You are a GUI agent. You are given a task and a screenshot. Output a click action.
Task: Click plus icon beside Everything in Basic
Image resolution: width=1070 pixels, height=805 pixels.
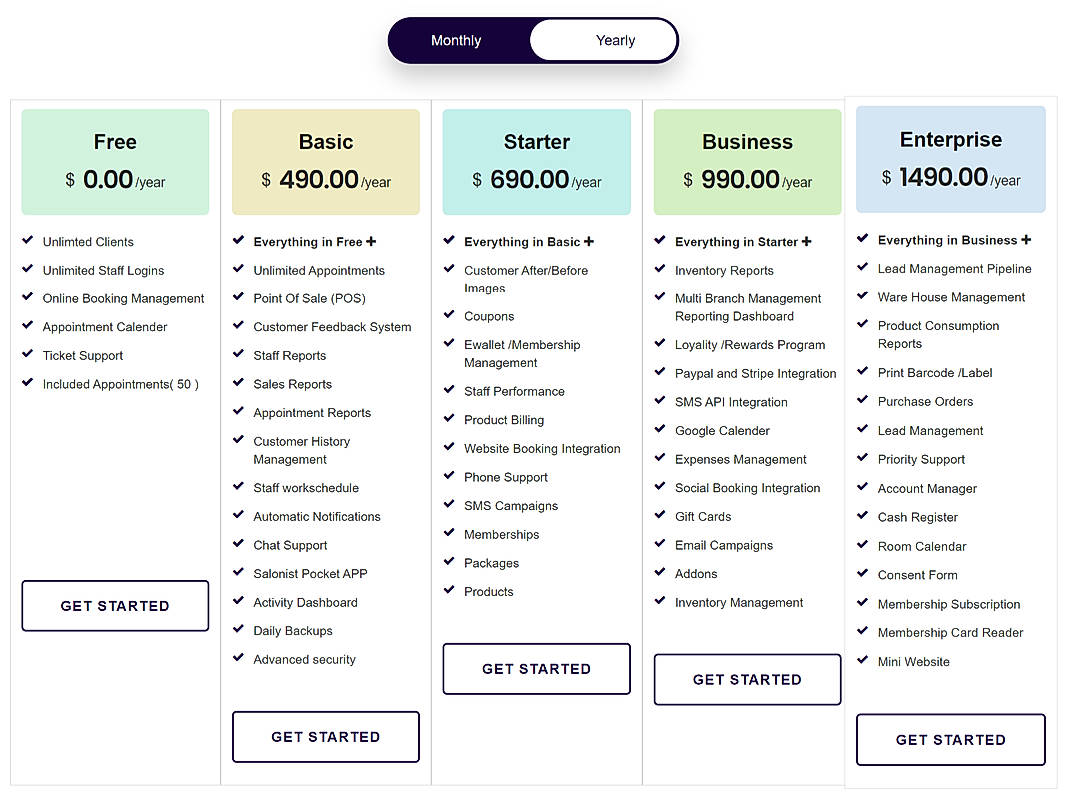(589, 242)
